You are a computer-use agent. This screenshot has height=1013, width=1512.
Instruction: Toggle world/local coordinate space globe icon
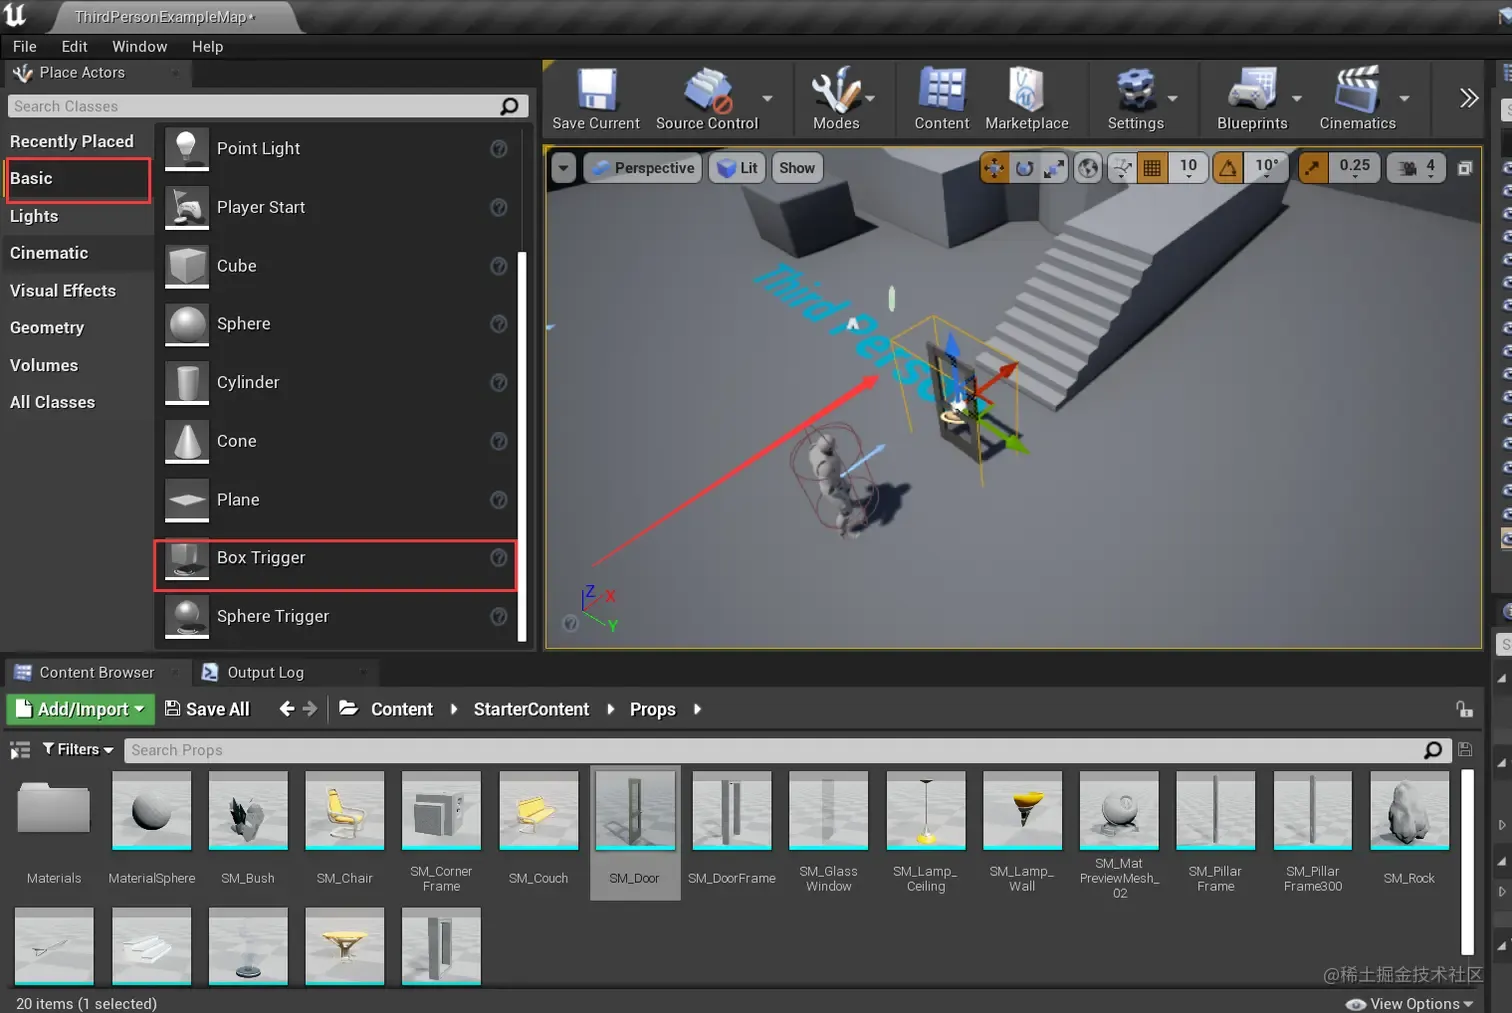[x=1088, y=168]
